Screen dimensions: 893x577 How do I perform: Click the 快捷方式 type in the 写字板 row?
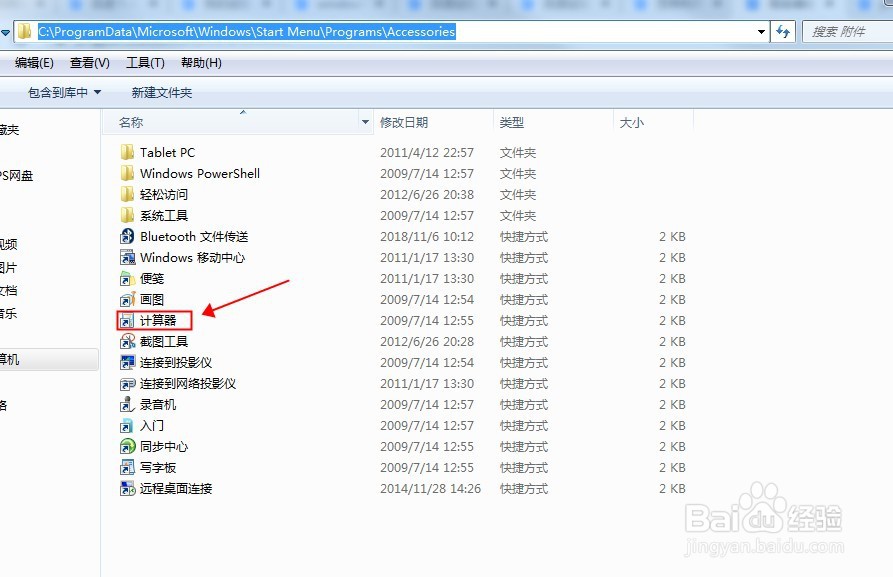pyautogui.click(x=524, y=468)
